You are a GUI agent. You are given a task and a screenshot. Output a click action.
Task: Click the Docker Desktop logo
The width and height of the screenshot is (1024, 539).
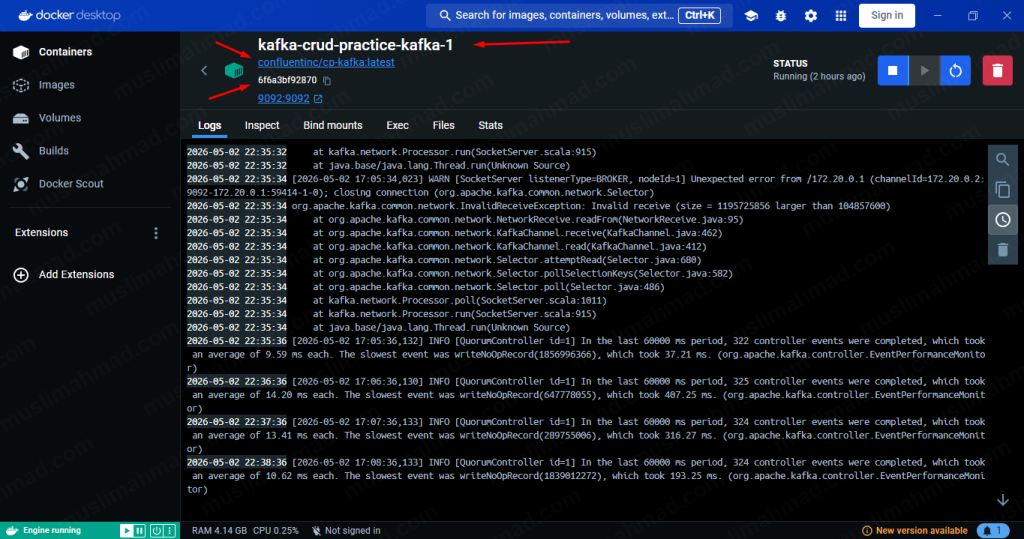(69, 15)
